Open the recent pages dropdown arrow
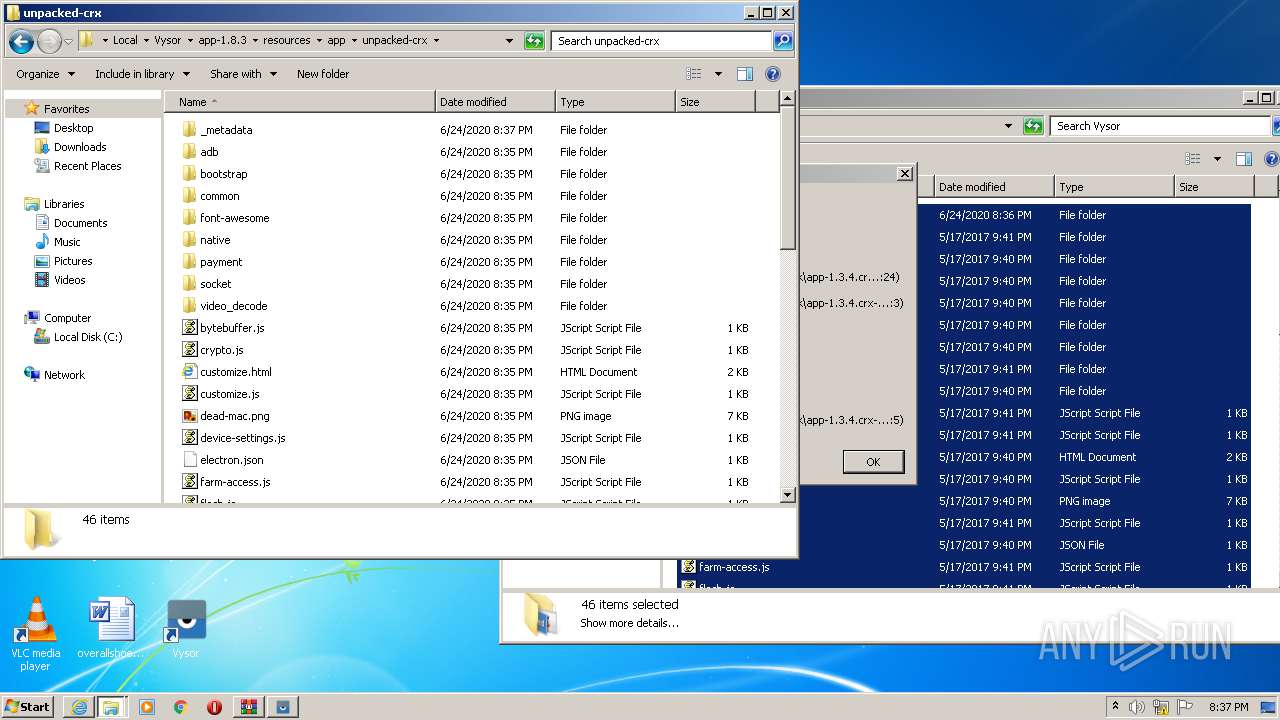Image resolution: width=1280 pixels, height=720 pixels. pos(68,41)
